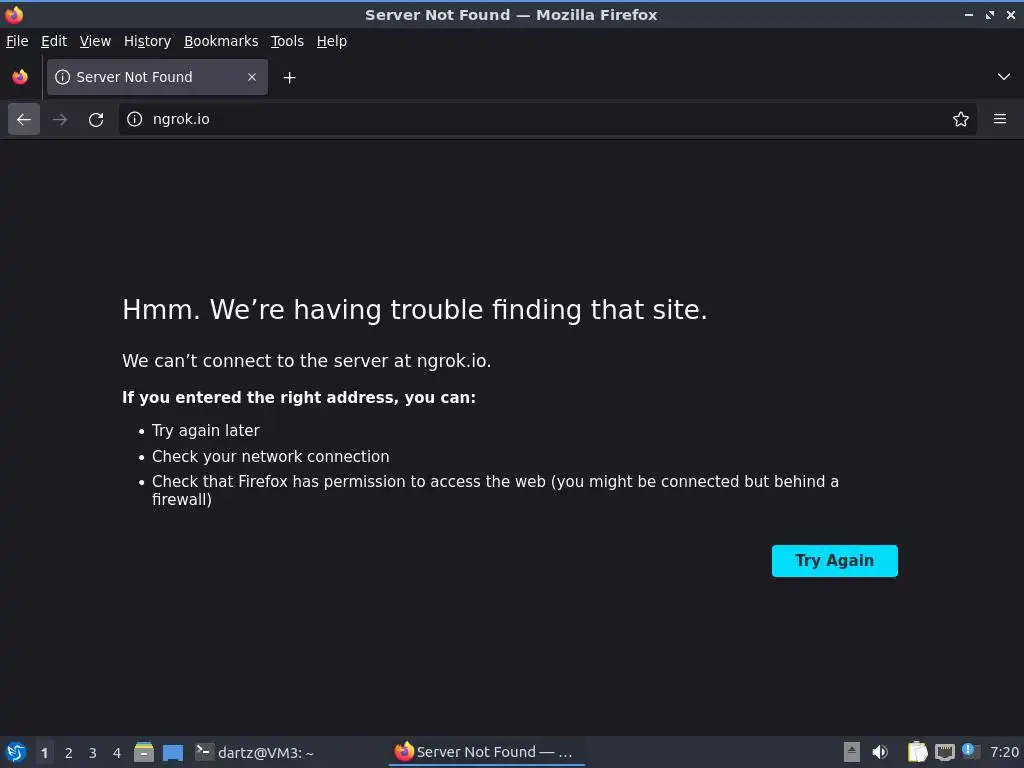Switch to workspace 2

(x=69, y=752)
